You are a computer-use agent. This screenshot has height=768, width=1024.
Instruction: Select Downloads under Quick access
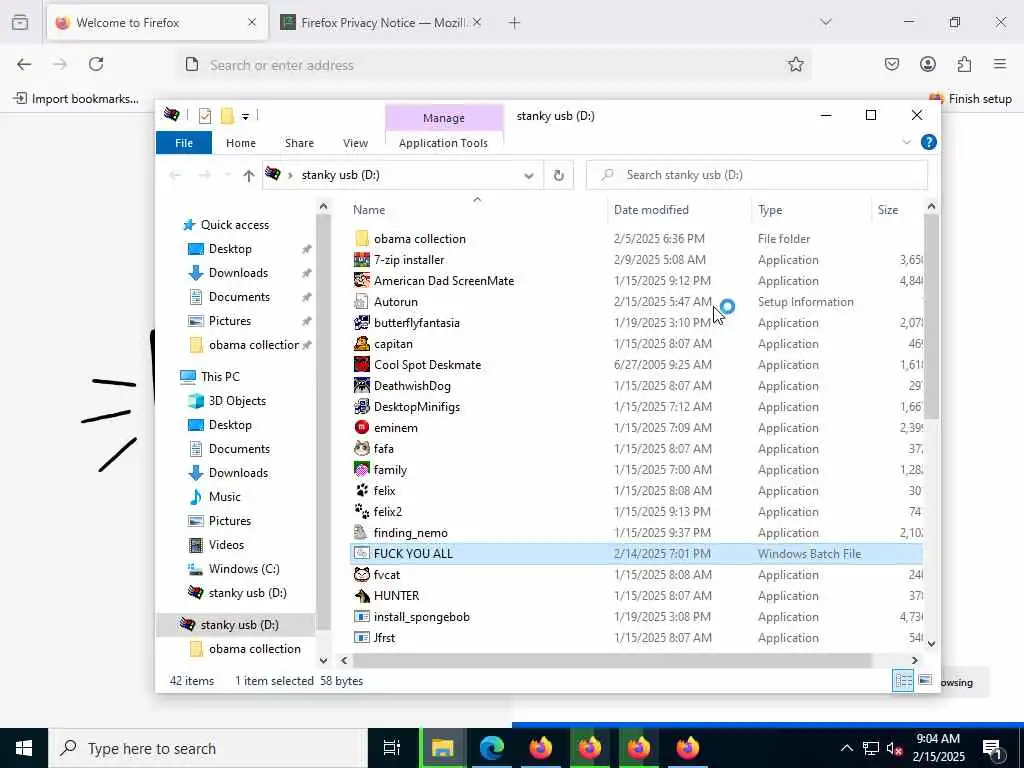(x=238, y=273)
